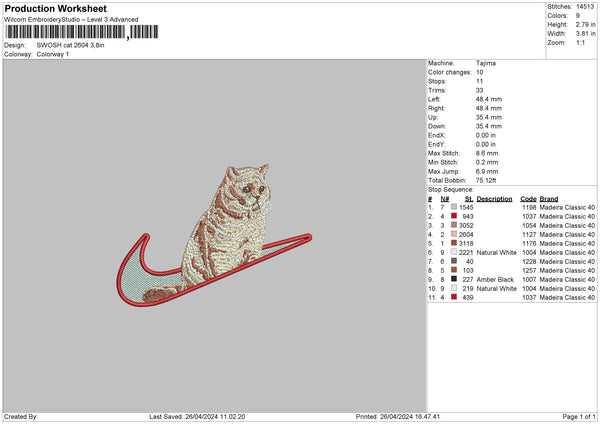Viewport: 600px width, 424px height.
Task: Click the 'Up:' label
Action: coord(433,117)
